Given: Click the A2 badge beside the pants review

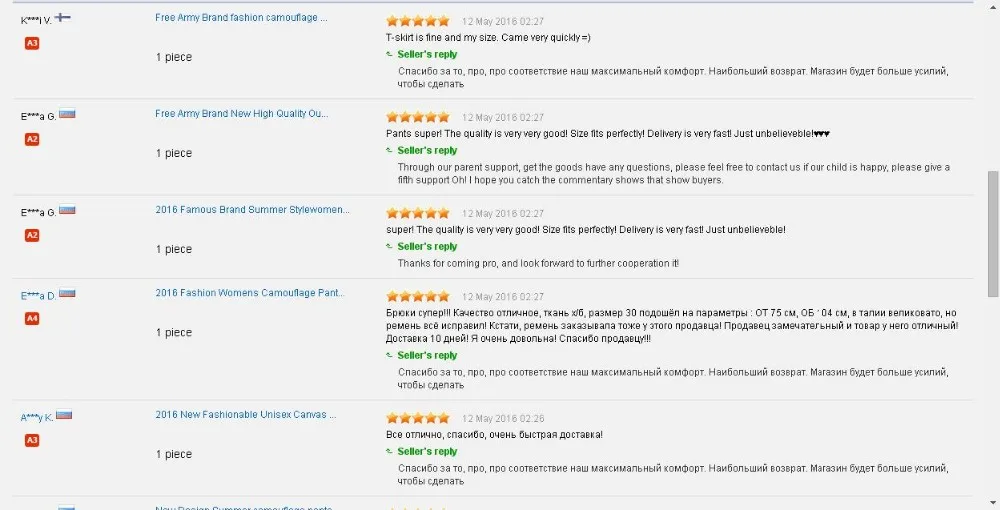Looking at the screenshot, I should (x=32, y=139).
